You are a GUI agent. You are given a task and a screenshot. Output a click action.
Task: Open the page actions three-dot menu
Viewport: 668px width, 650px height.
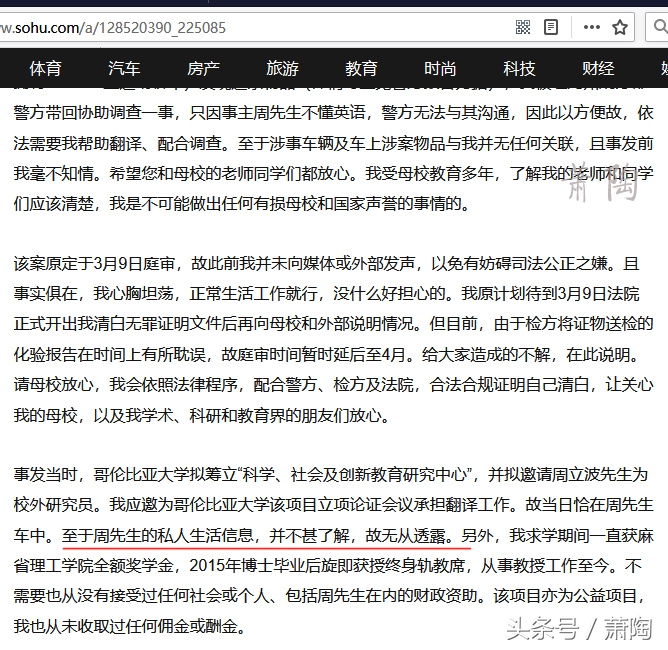591,27
